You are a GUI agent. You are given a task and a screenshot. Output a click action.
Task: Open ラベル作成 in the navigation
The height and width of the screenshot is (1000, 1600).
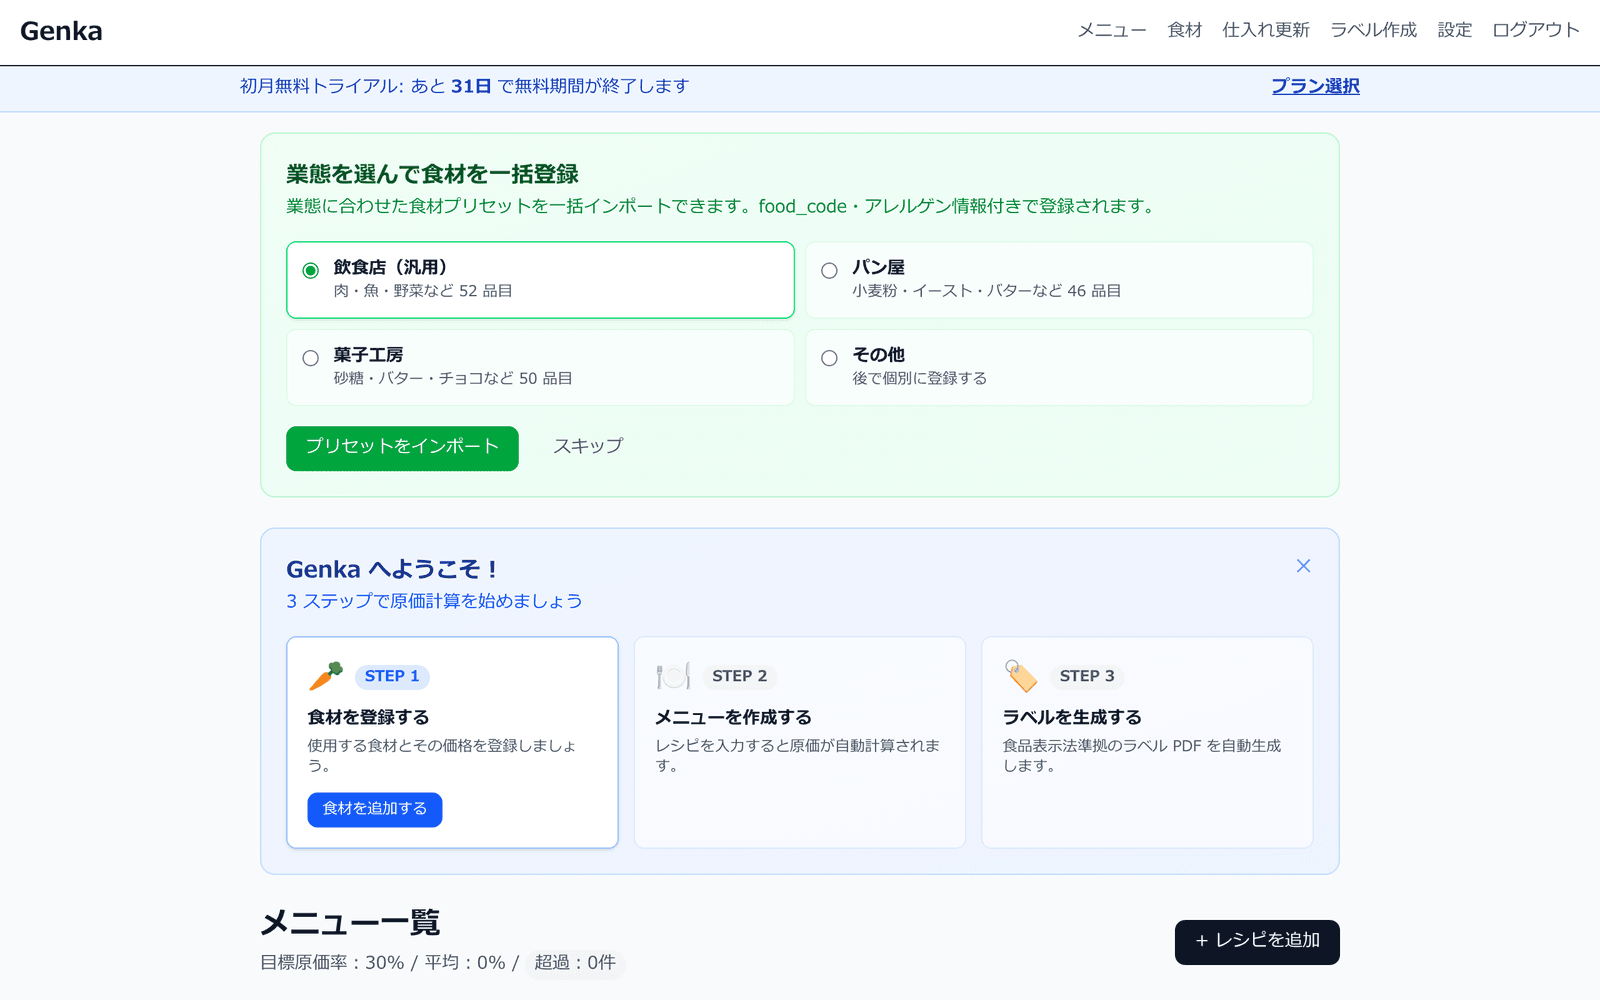(1374, 30)
